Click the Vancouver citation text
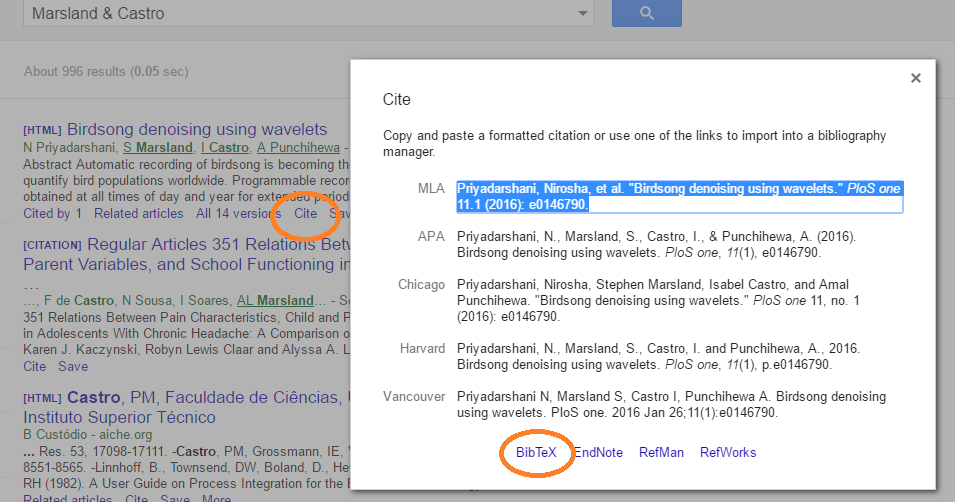This screenshot has height=502, width=955. coord(671,405)
